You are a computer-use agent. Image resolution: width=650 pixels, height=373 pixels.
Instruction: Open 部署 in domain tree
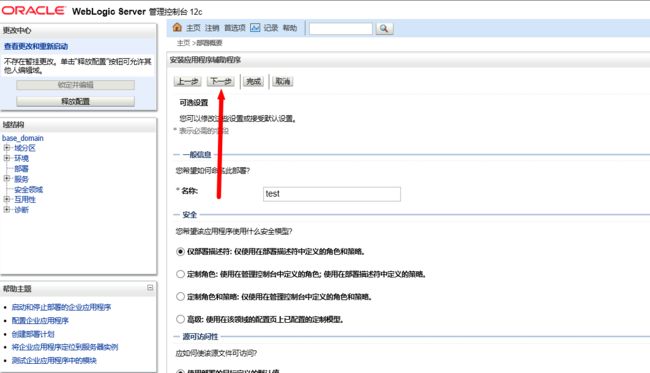[22, 169]
